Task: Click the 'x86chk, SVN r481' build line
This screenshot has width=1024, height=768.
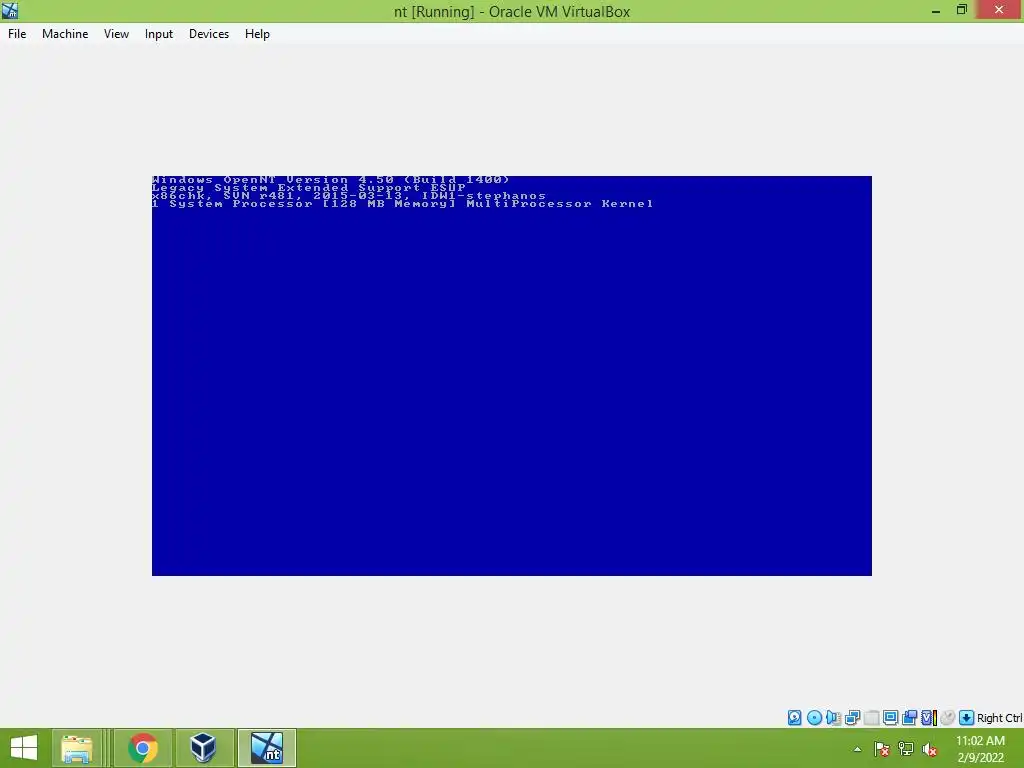Action: pyautogui.click(x=349, y=195)
